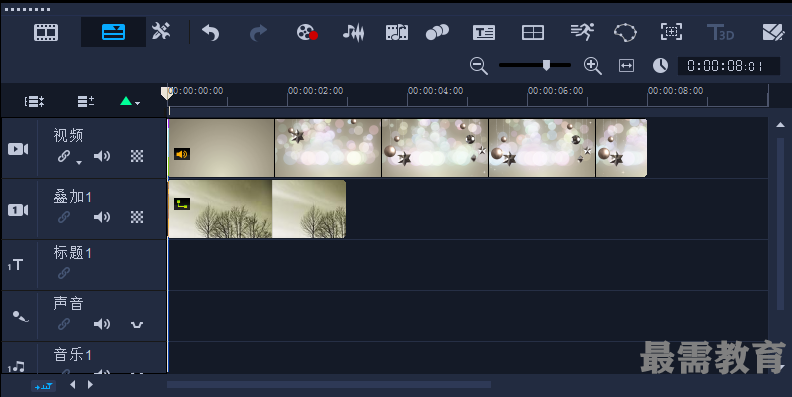The height and width of the screenshot is (397, 792).
Task: Click the playhead marker at 00:00:00:00
Action: point(166,93)
